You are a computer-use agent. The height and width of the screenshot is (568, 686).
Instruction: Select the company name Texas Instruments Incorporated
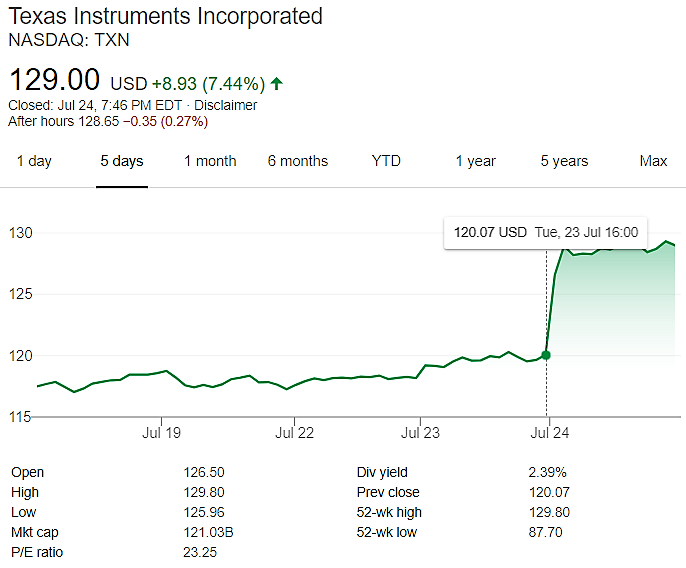165,17
